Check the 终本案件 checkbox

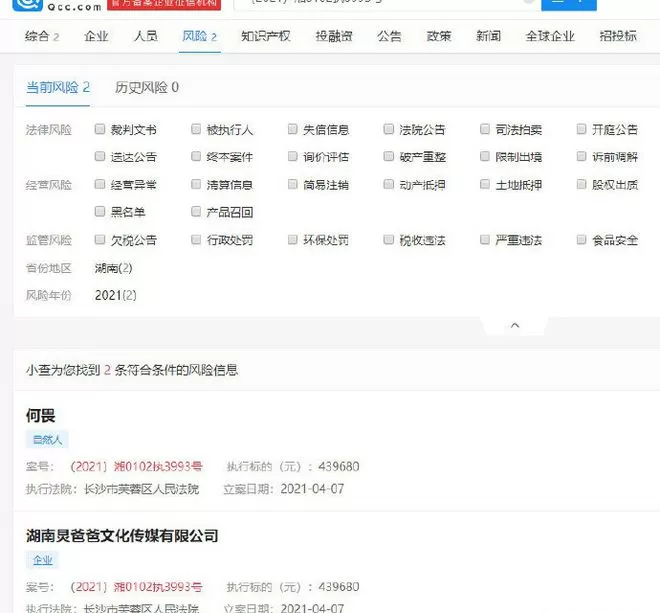(x=196, y=156)
